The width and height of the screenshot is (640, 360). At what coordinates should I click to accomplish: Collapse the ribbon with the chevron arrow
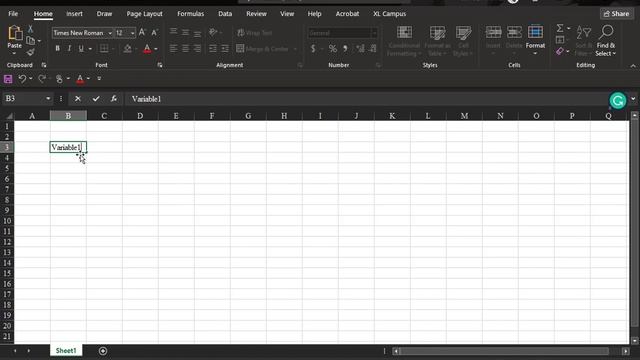[633, 66]
